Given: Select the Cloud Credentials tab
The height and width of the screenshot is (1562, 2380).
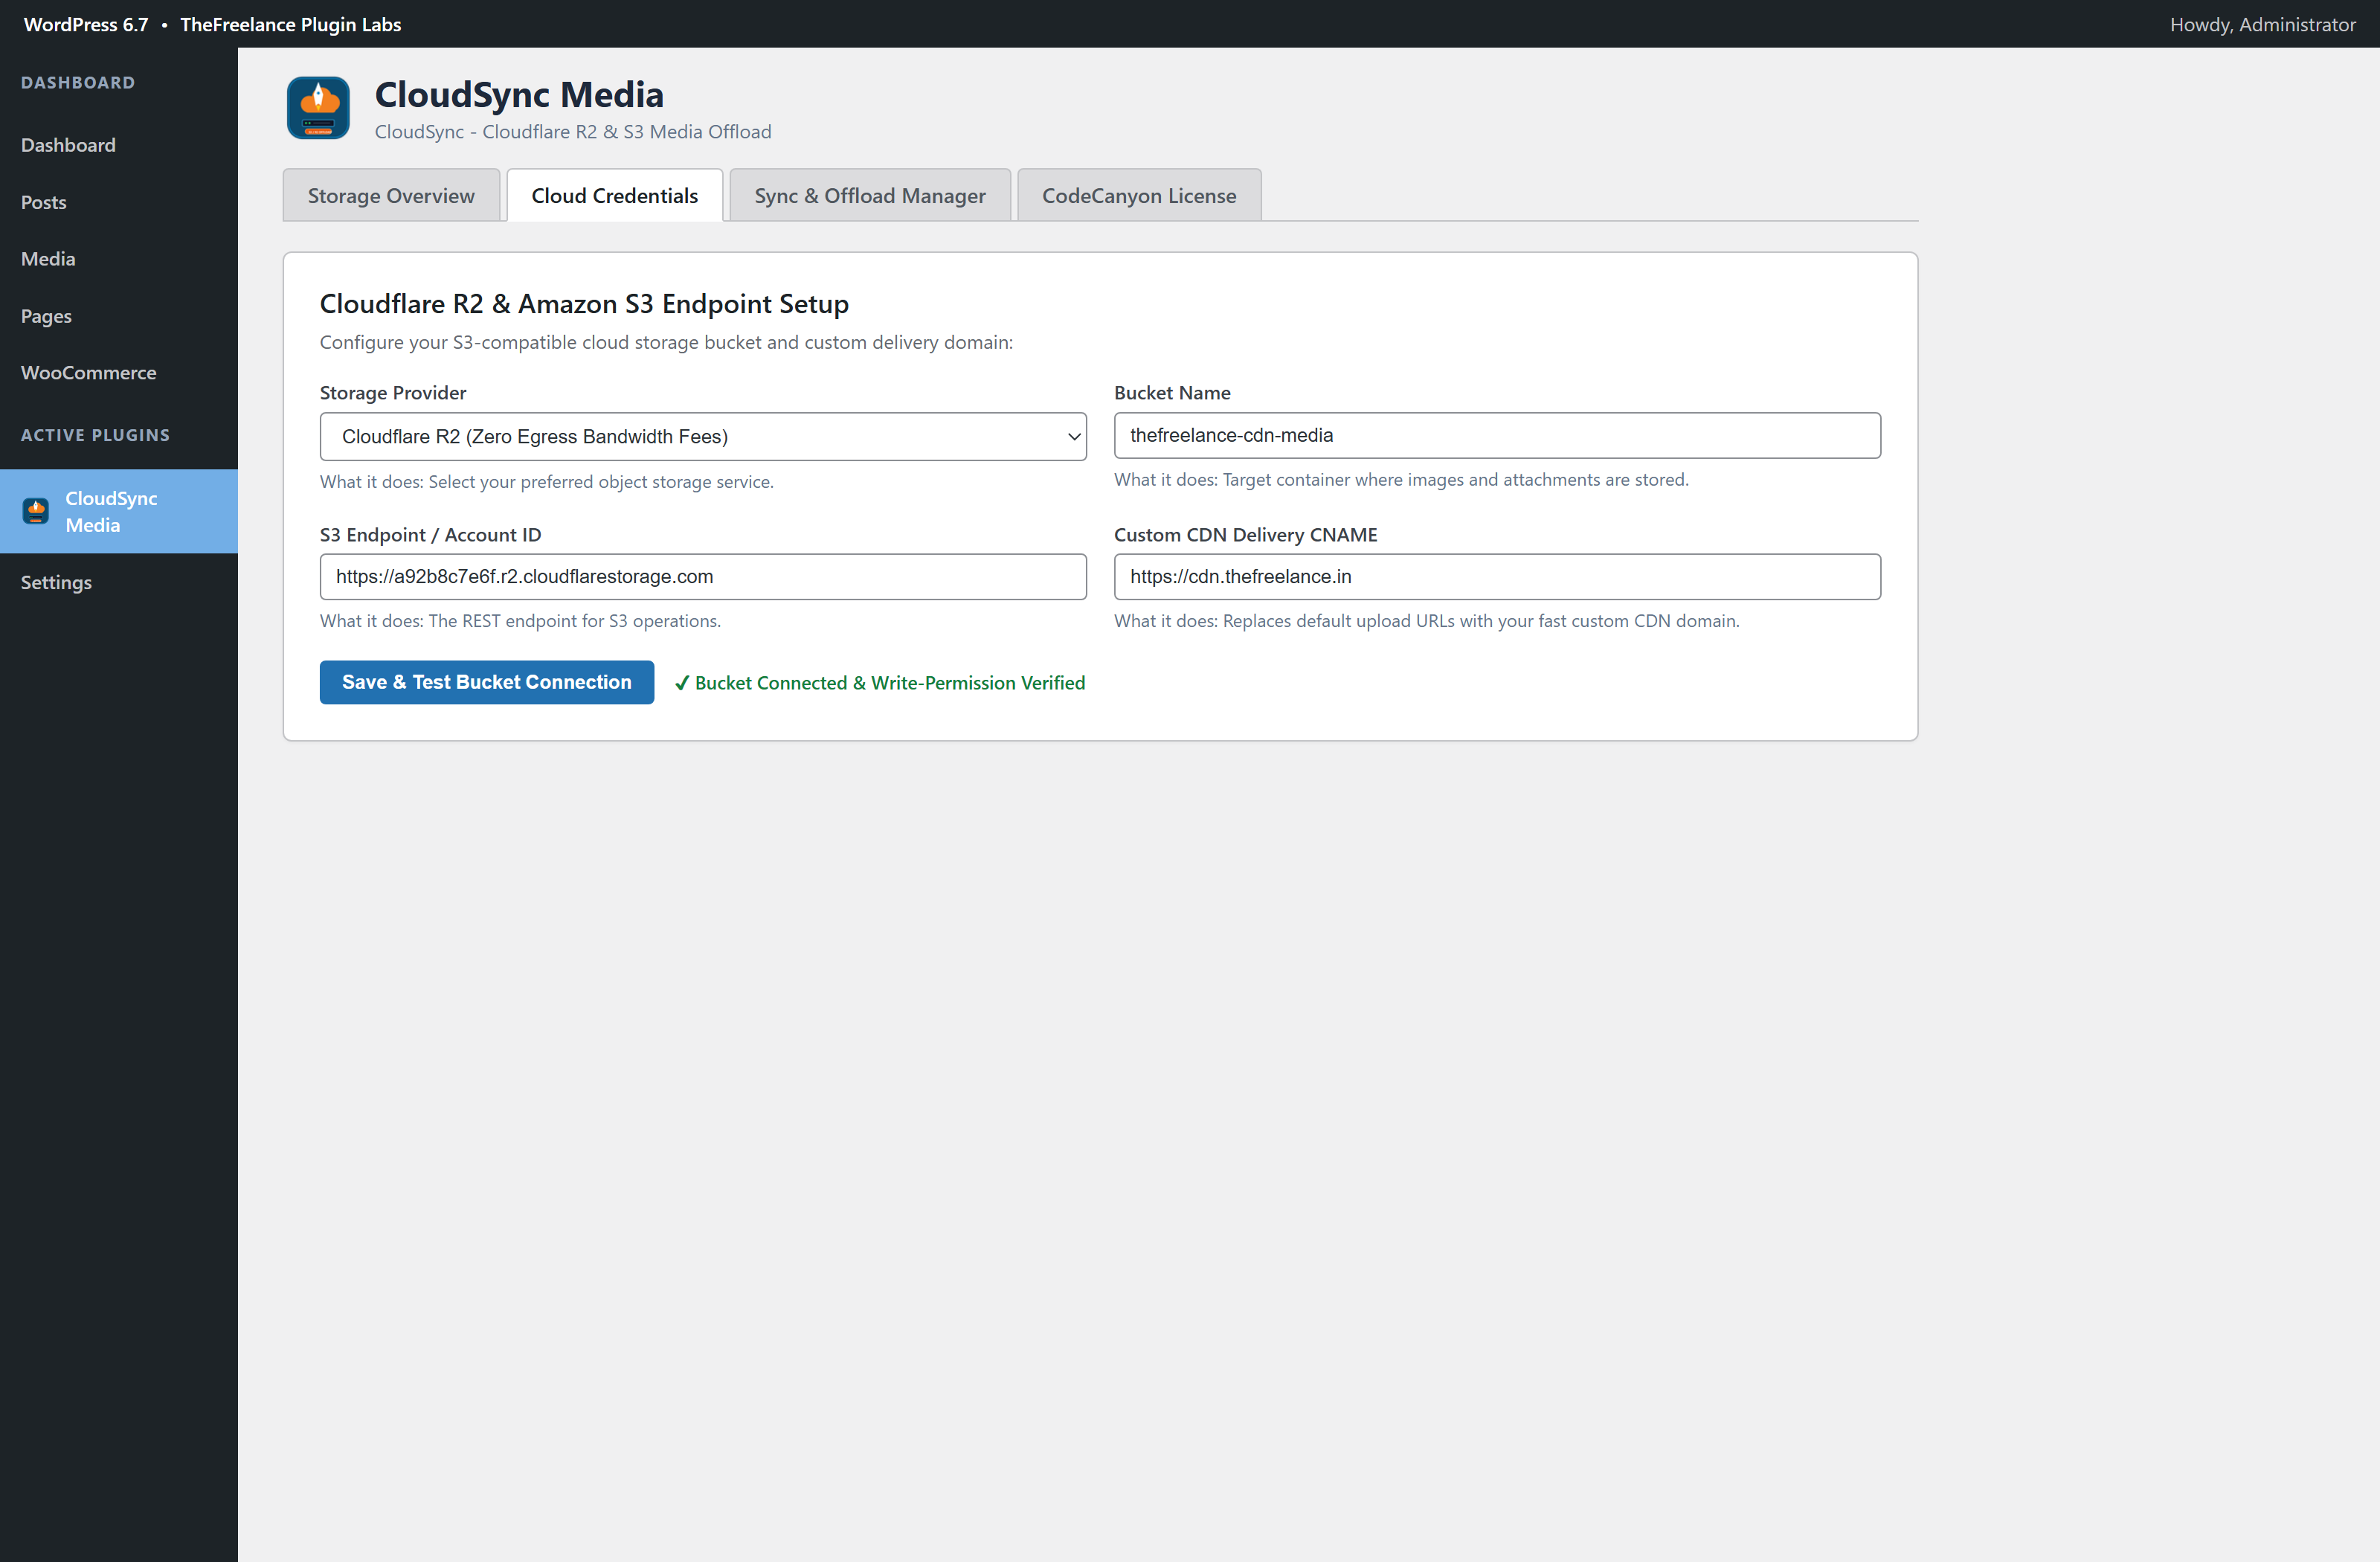Looking at the screenshot, I should click(615, 195).
